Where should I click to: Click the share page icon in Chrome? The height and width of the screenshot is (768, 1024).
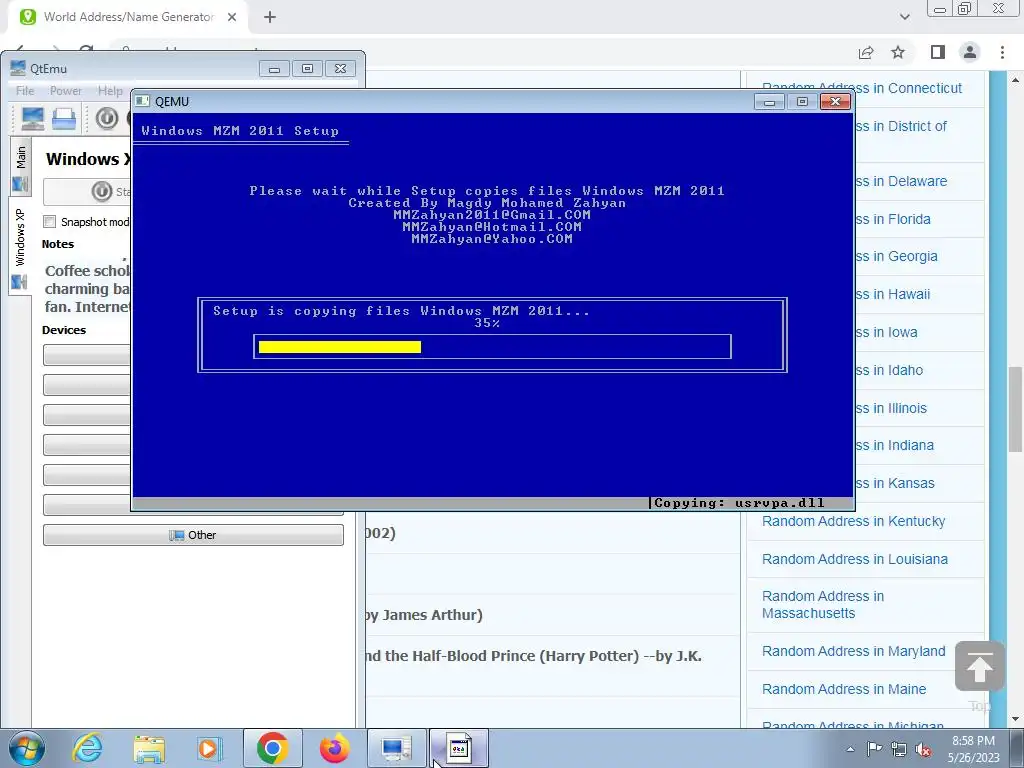tap(866, 52)
